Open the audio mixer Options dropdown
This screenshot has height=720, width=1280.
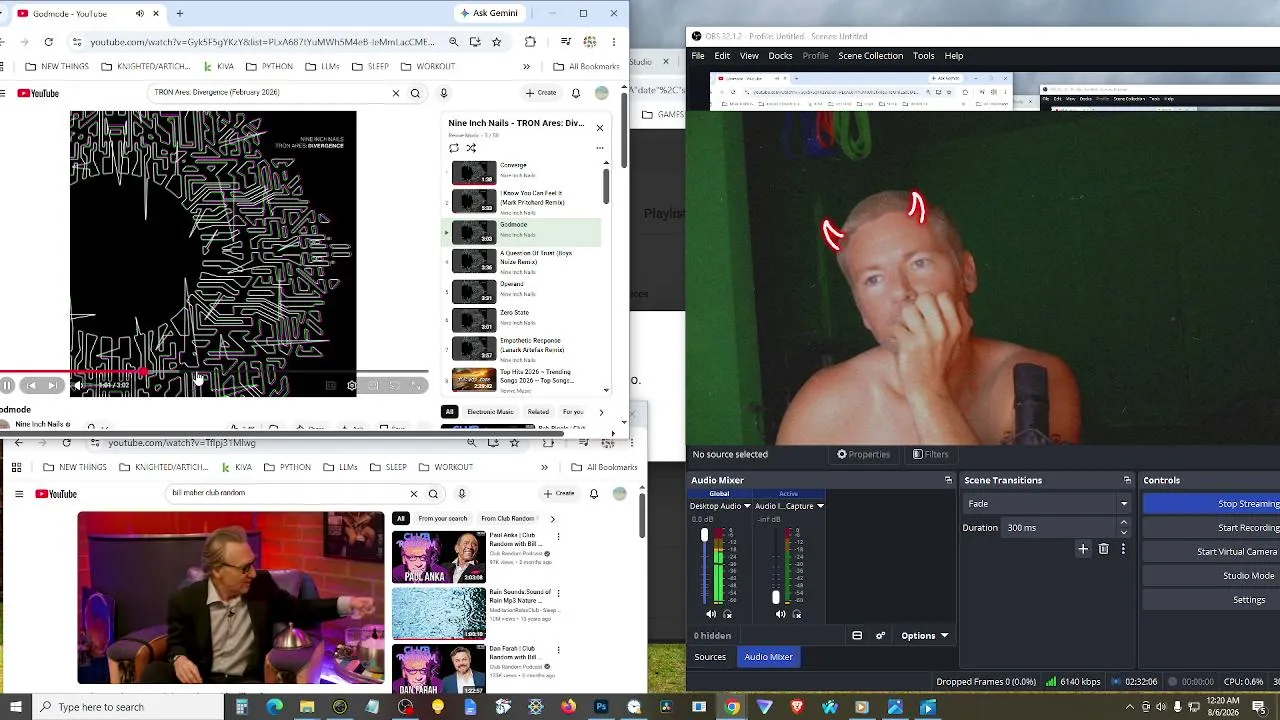[x=924, y=636]
